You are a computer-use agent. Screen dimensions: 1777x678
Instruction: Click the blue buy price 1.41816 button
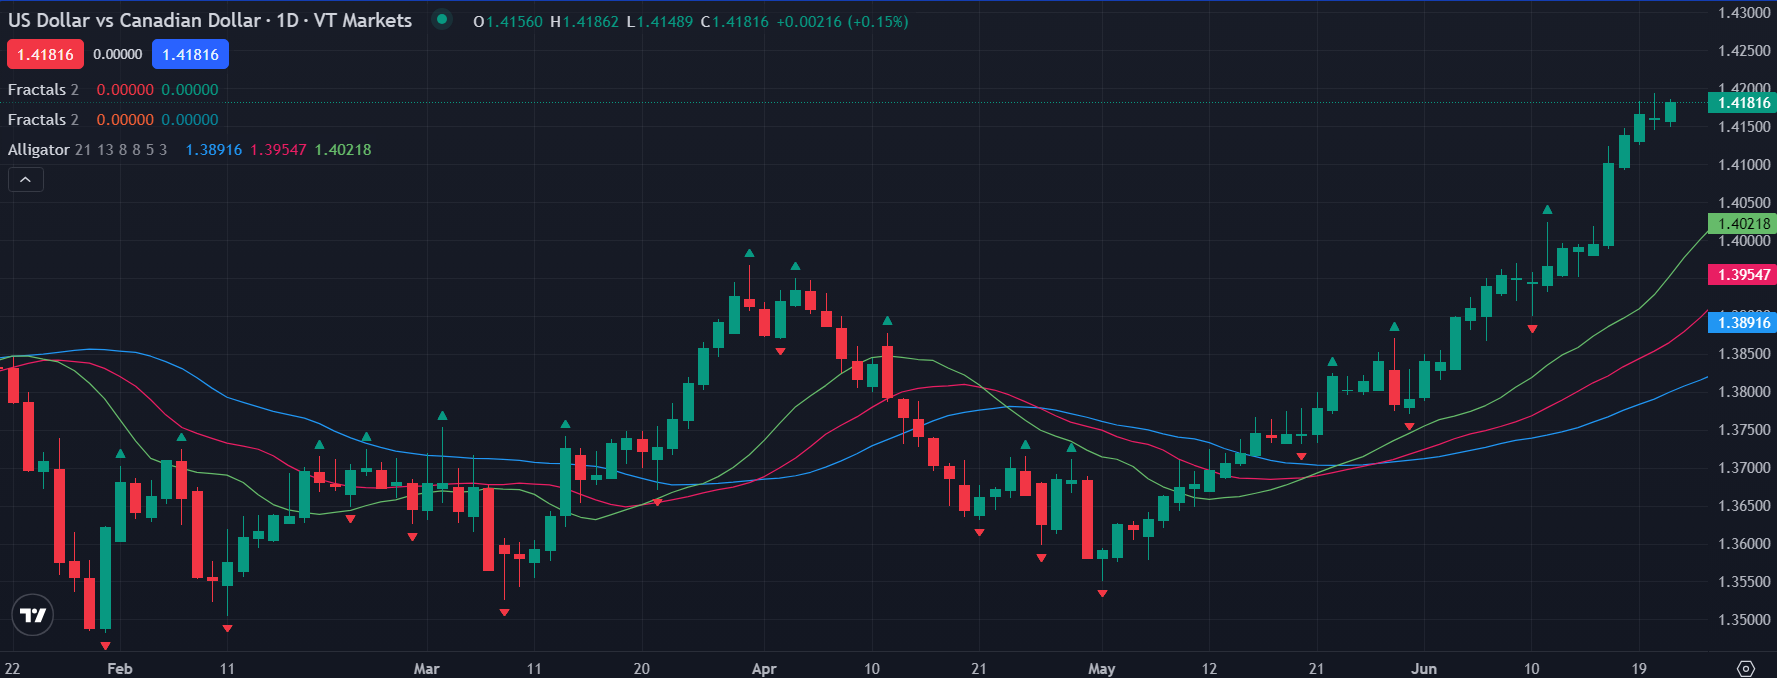coord(190,55)
